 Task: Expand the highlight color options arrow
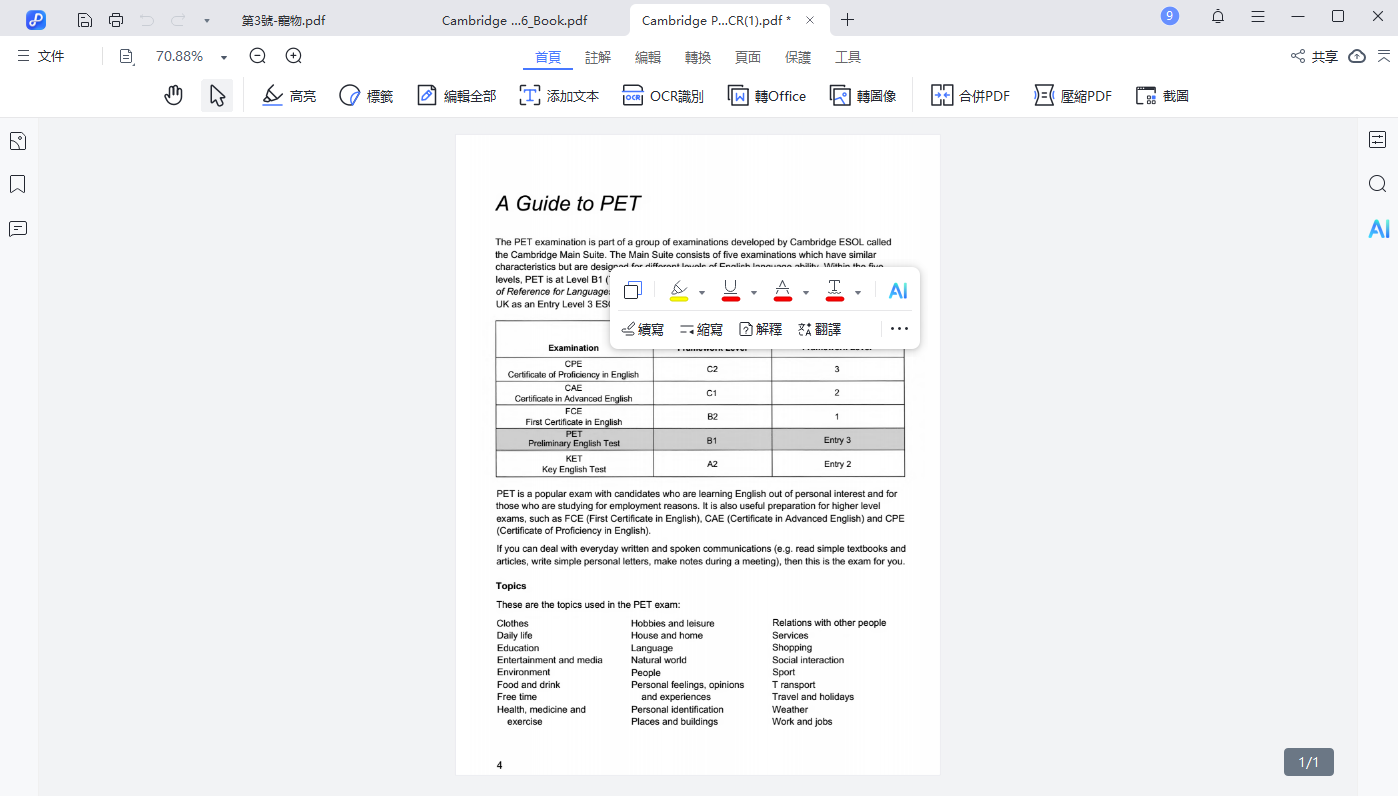tap(701, 290)
